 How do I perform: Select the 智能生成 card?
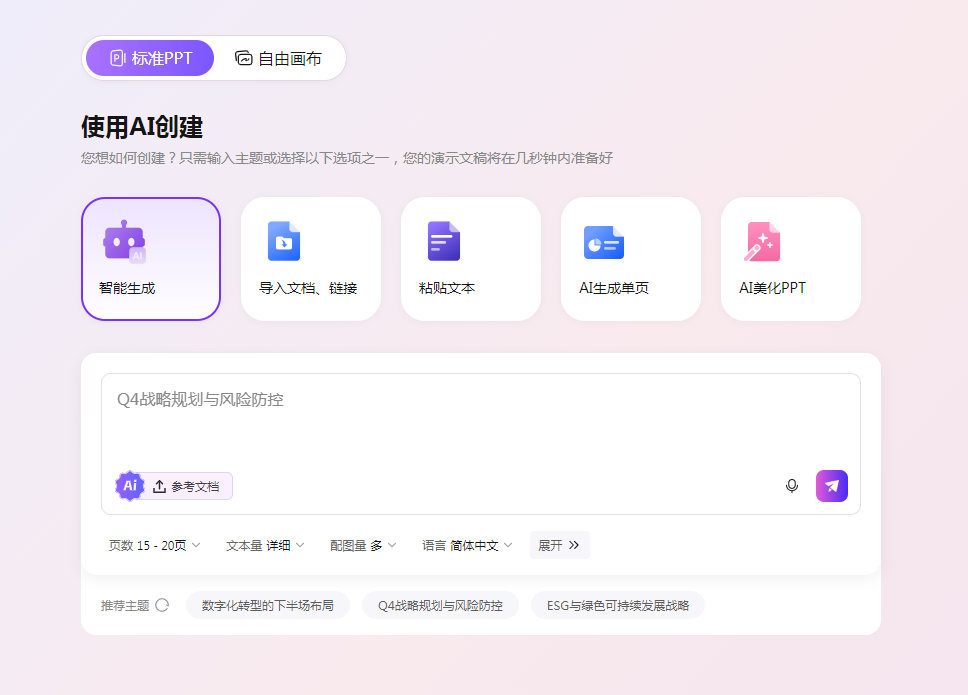(x=151, y=259)
